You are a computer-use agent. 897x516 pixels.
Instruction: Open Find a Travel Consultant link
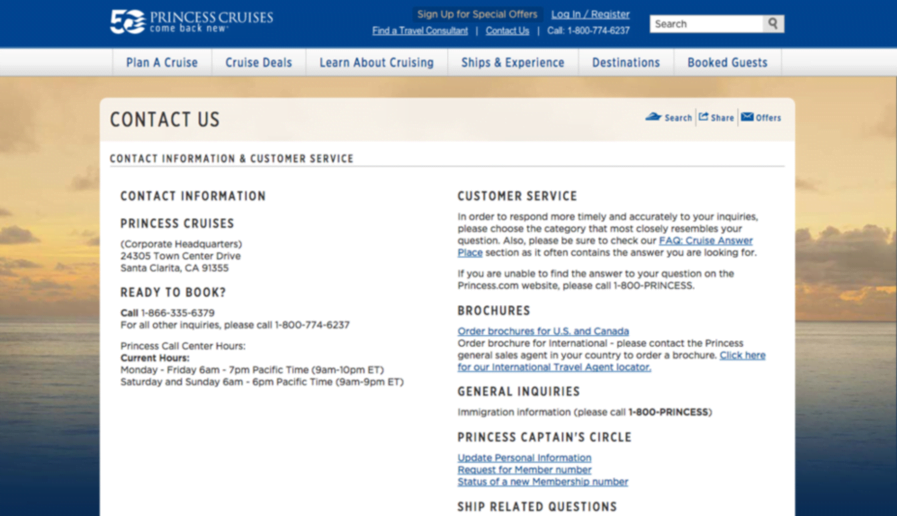420,31
